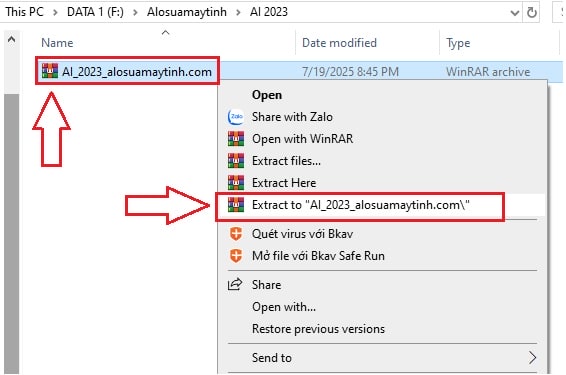The width and height of the screenshot is (566, 375).
Task: Sort by the Name column header
Action: click(x=57, y=43)
